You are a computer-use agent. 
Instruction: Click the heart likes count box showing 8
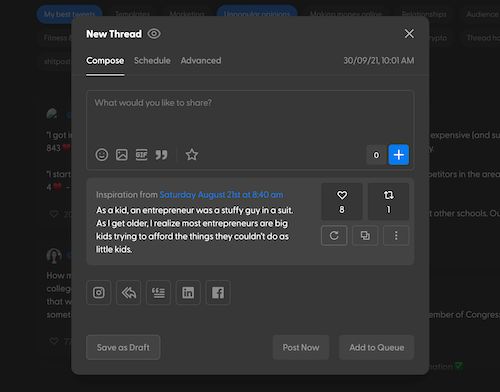pyautogui.click(x=342, y=201)
